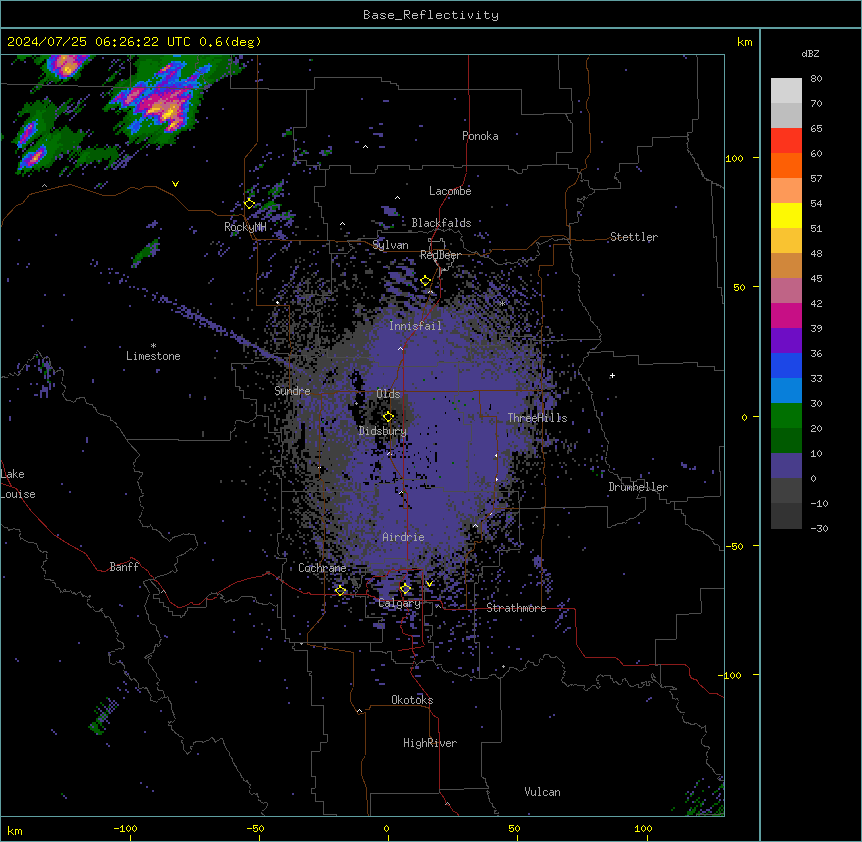
Task: Click the Cochrane label
Action: (x=322, y=568)
